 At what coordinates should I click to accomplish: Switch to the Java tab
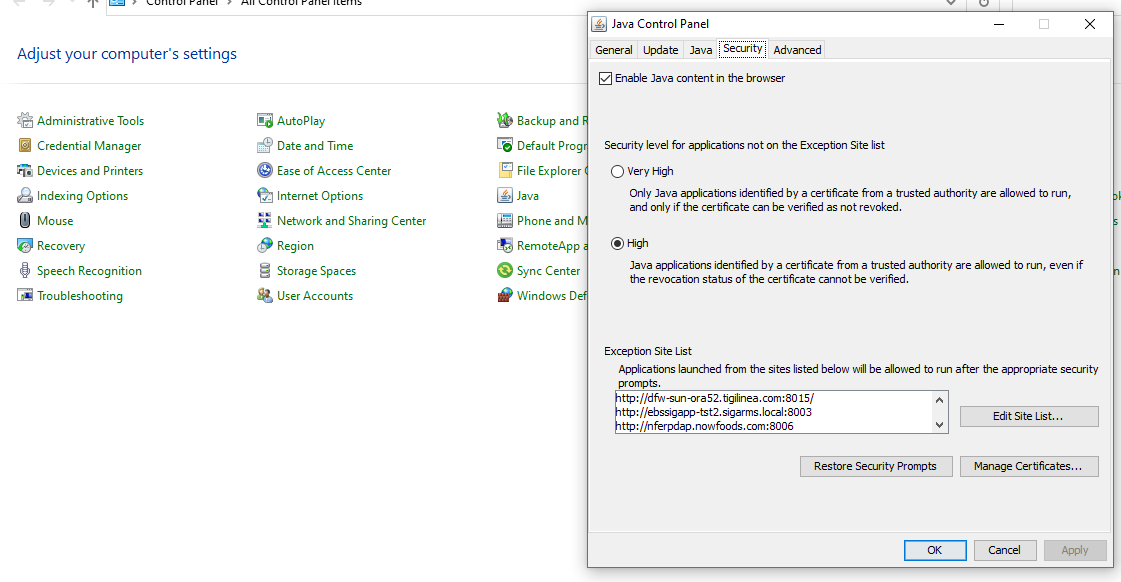701,50
